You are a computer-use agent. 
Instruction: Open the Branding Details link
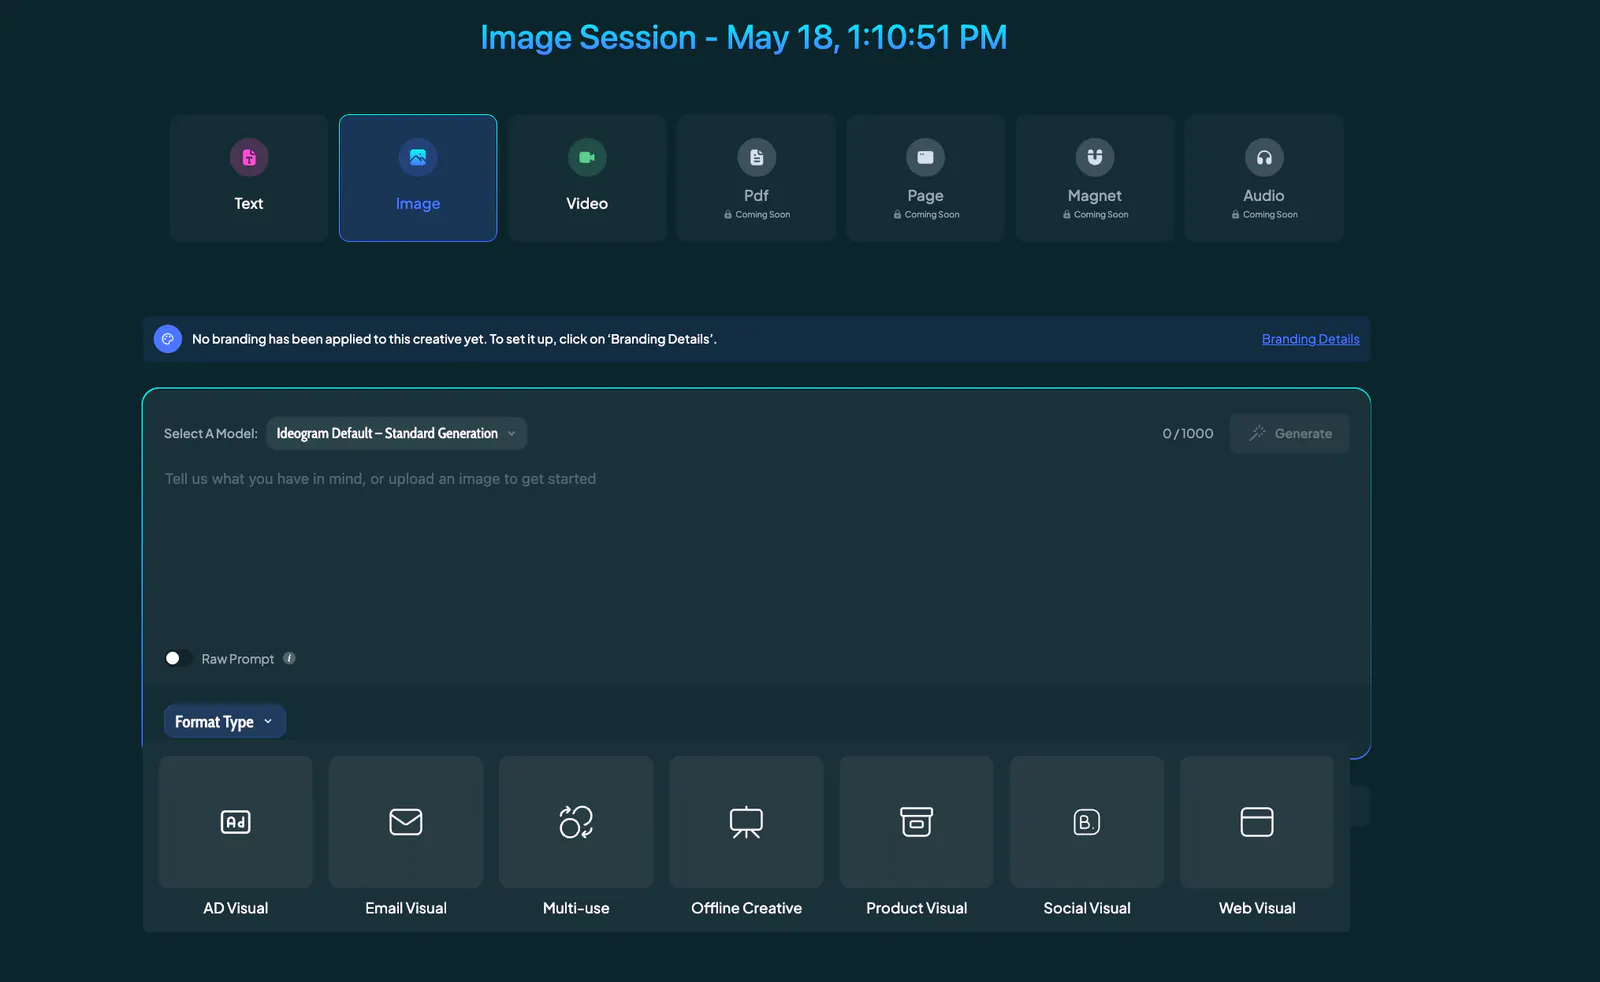pos(1311,339)
